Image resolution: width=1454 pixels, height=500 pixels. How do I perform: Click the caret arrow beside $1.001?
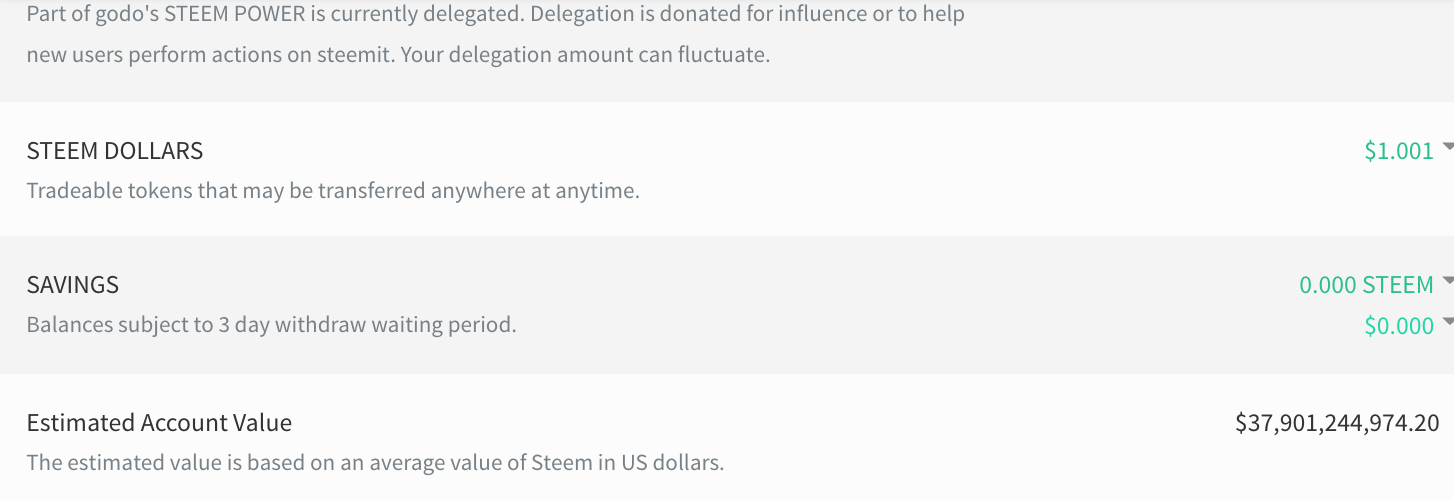[x=1447, y=147]
